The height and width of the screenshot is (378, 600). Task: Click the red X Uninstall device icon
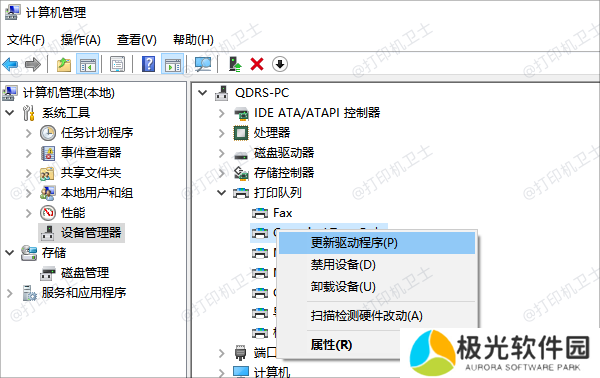pos(257,64)
